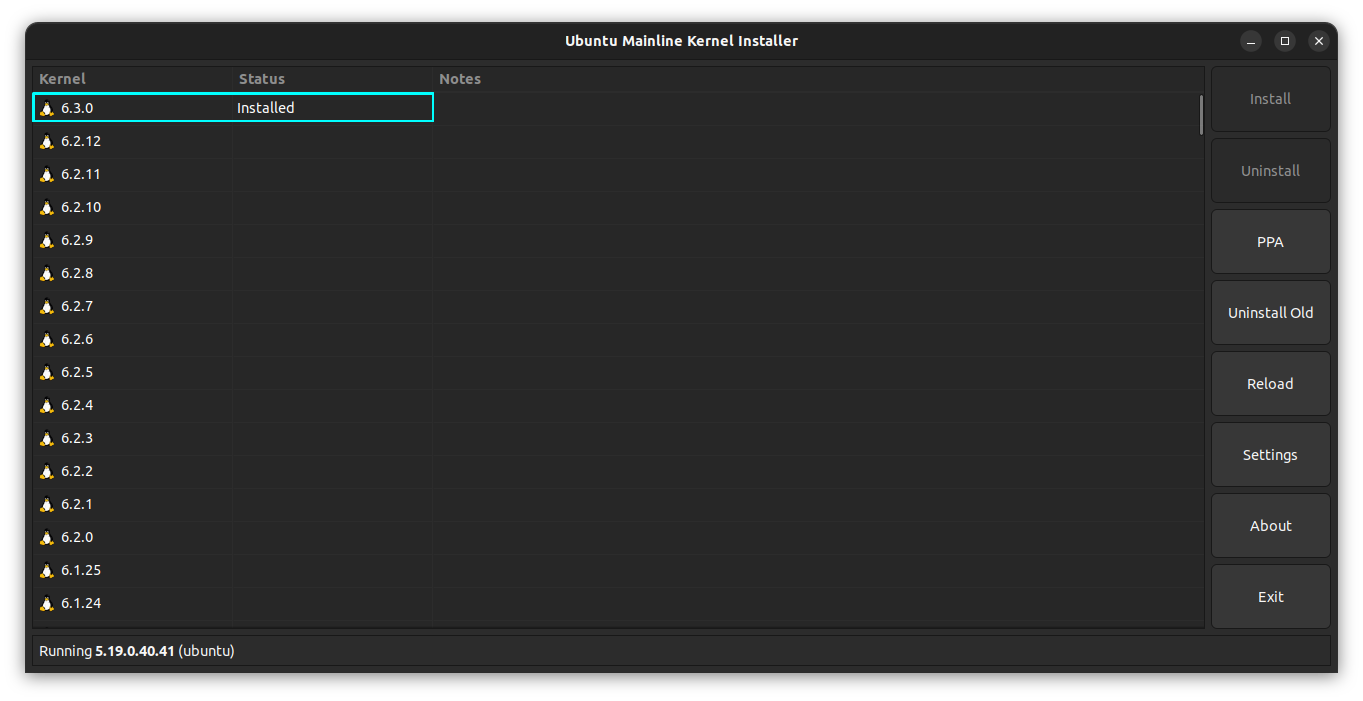Click the penguin icon beside kernel 6.2.10

pyautogui.click(x=46, y=207)
